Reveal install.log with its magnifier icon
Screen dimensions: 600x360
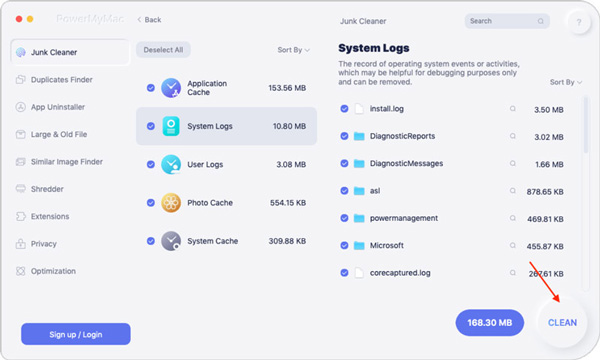pyautogui.click(x=512, y=109)
